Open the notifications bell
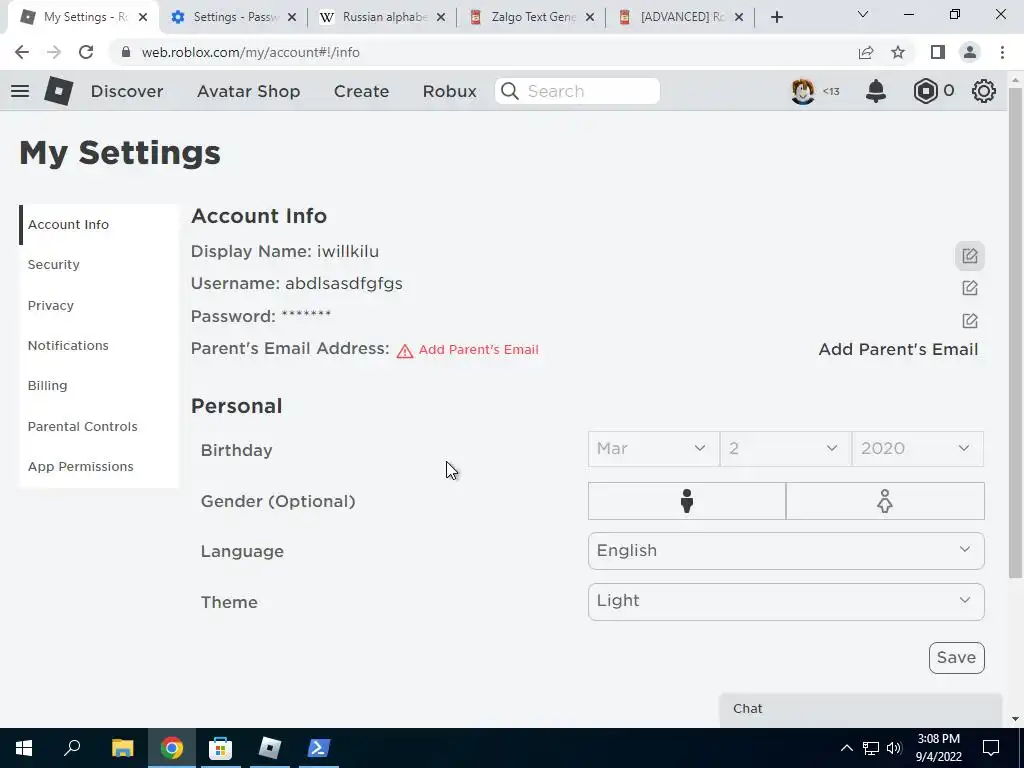The height and width of the screenshot is (768, 1024). (876, 91)
